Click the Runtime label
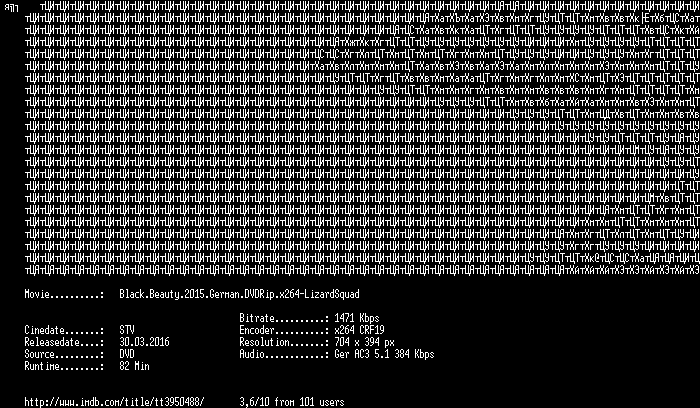Screen dimensions: 700x408 coord(64,366)
